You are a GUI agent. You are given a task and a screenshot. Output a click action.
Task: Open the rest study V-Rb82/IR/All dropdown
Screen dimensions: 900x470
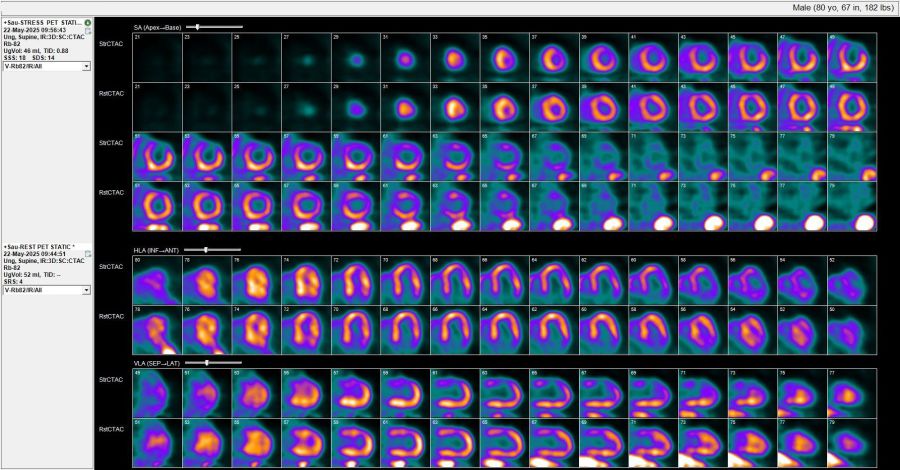(x=87, y=290)
